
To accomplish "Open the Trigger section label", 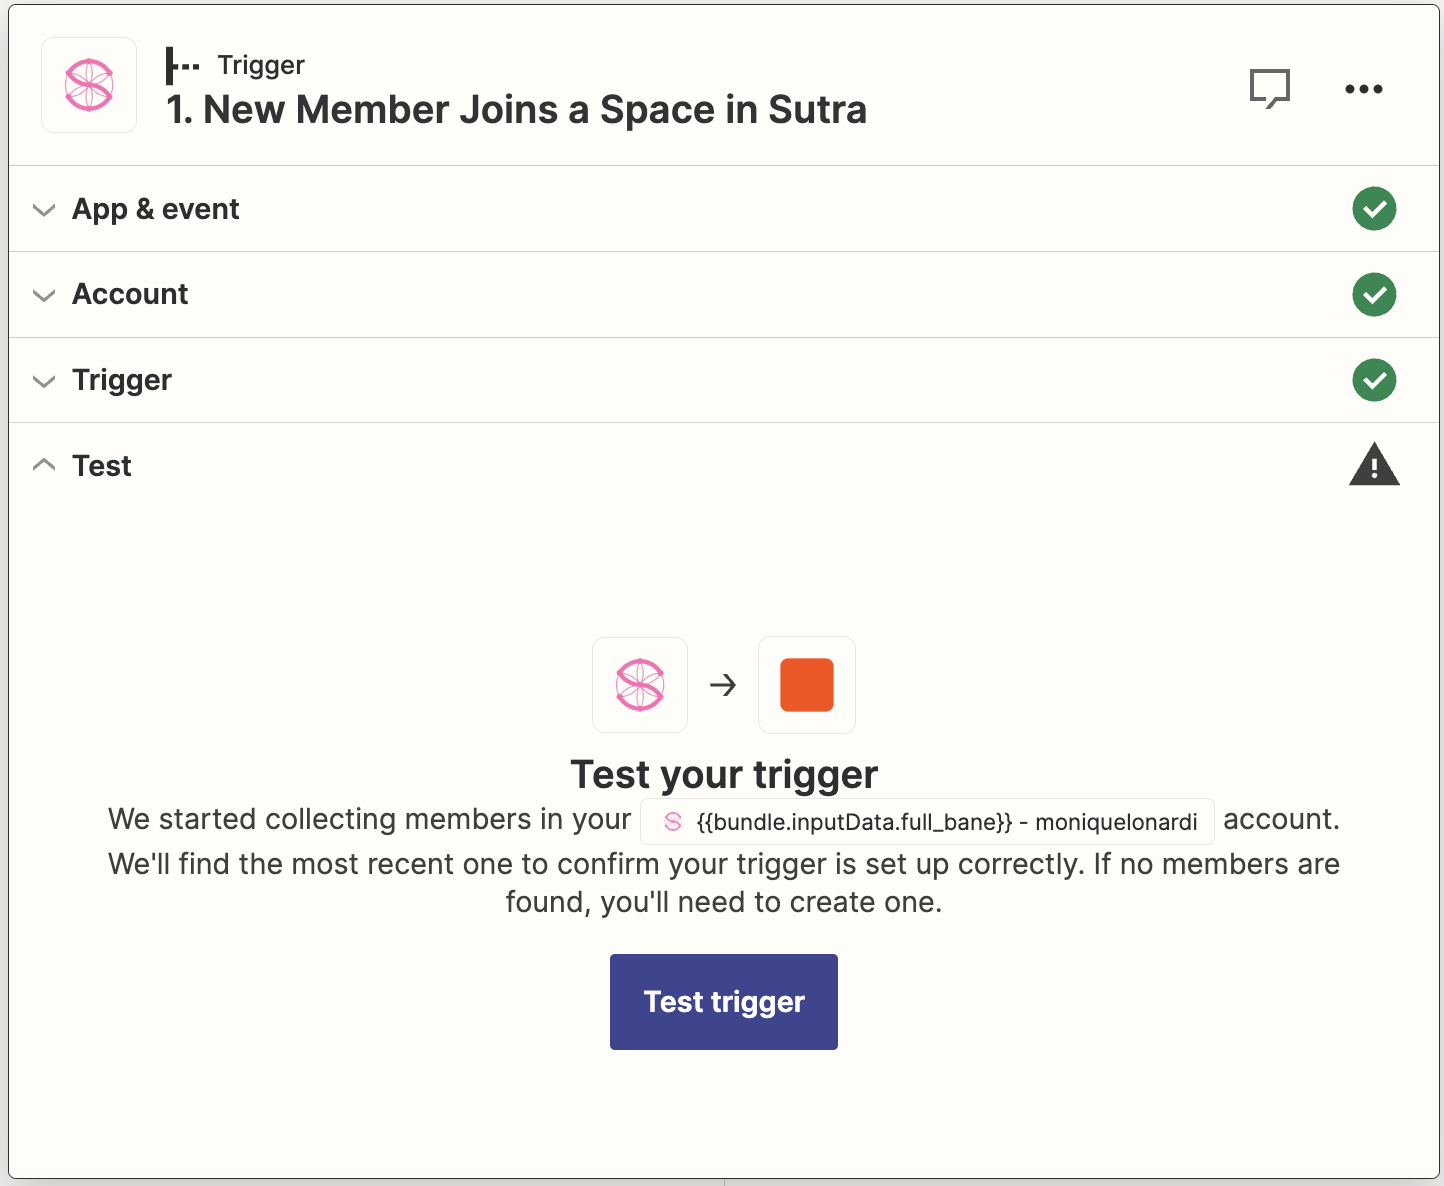I will pyautogui.click(x=122, y=380).
